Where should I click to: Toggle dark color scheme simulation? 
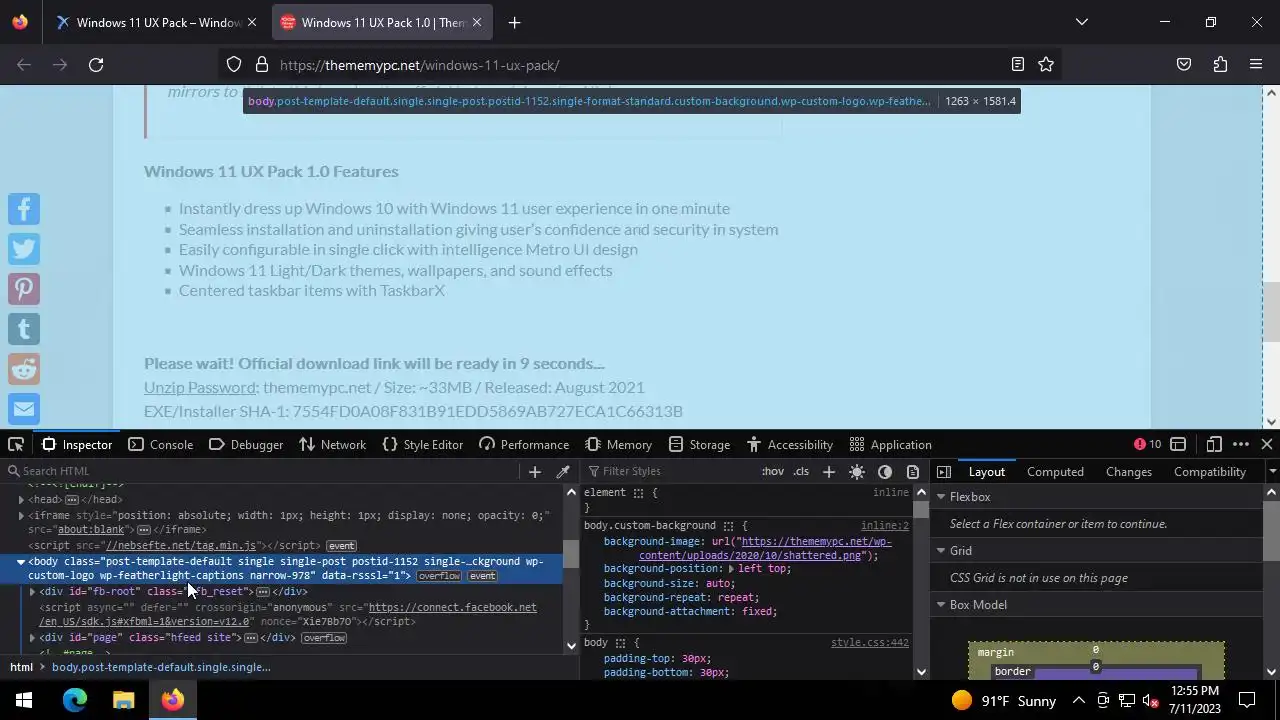point(885,471)
